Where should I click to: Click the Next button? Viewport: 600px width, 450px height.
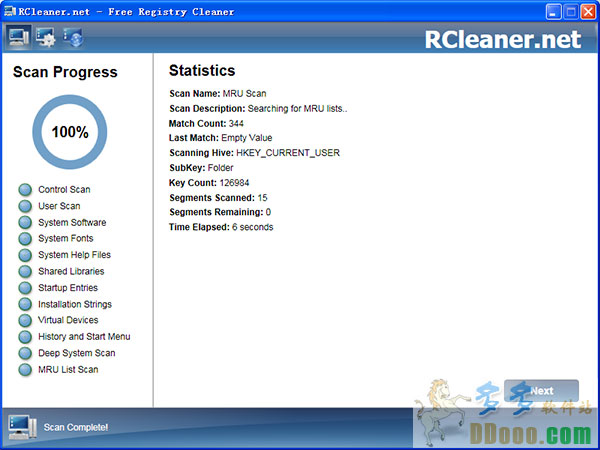tap(541, 391)
